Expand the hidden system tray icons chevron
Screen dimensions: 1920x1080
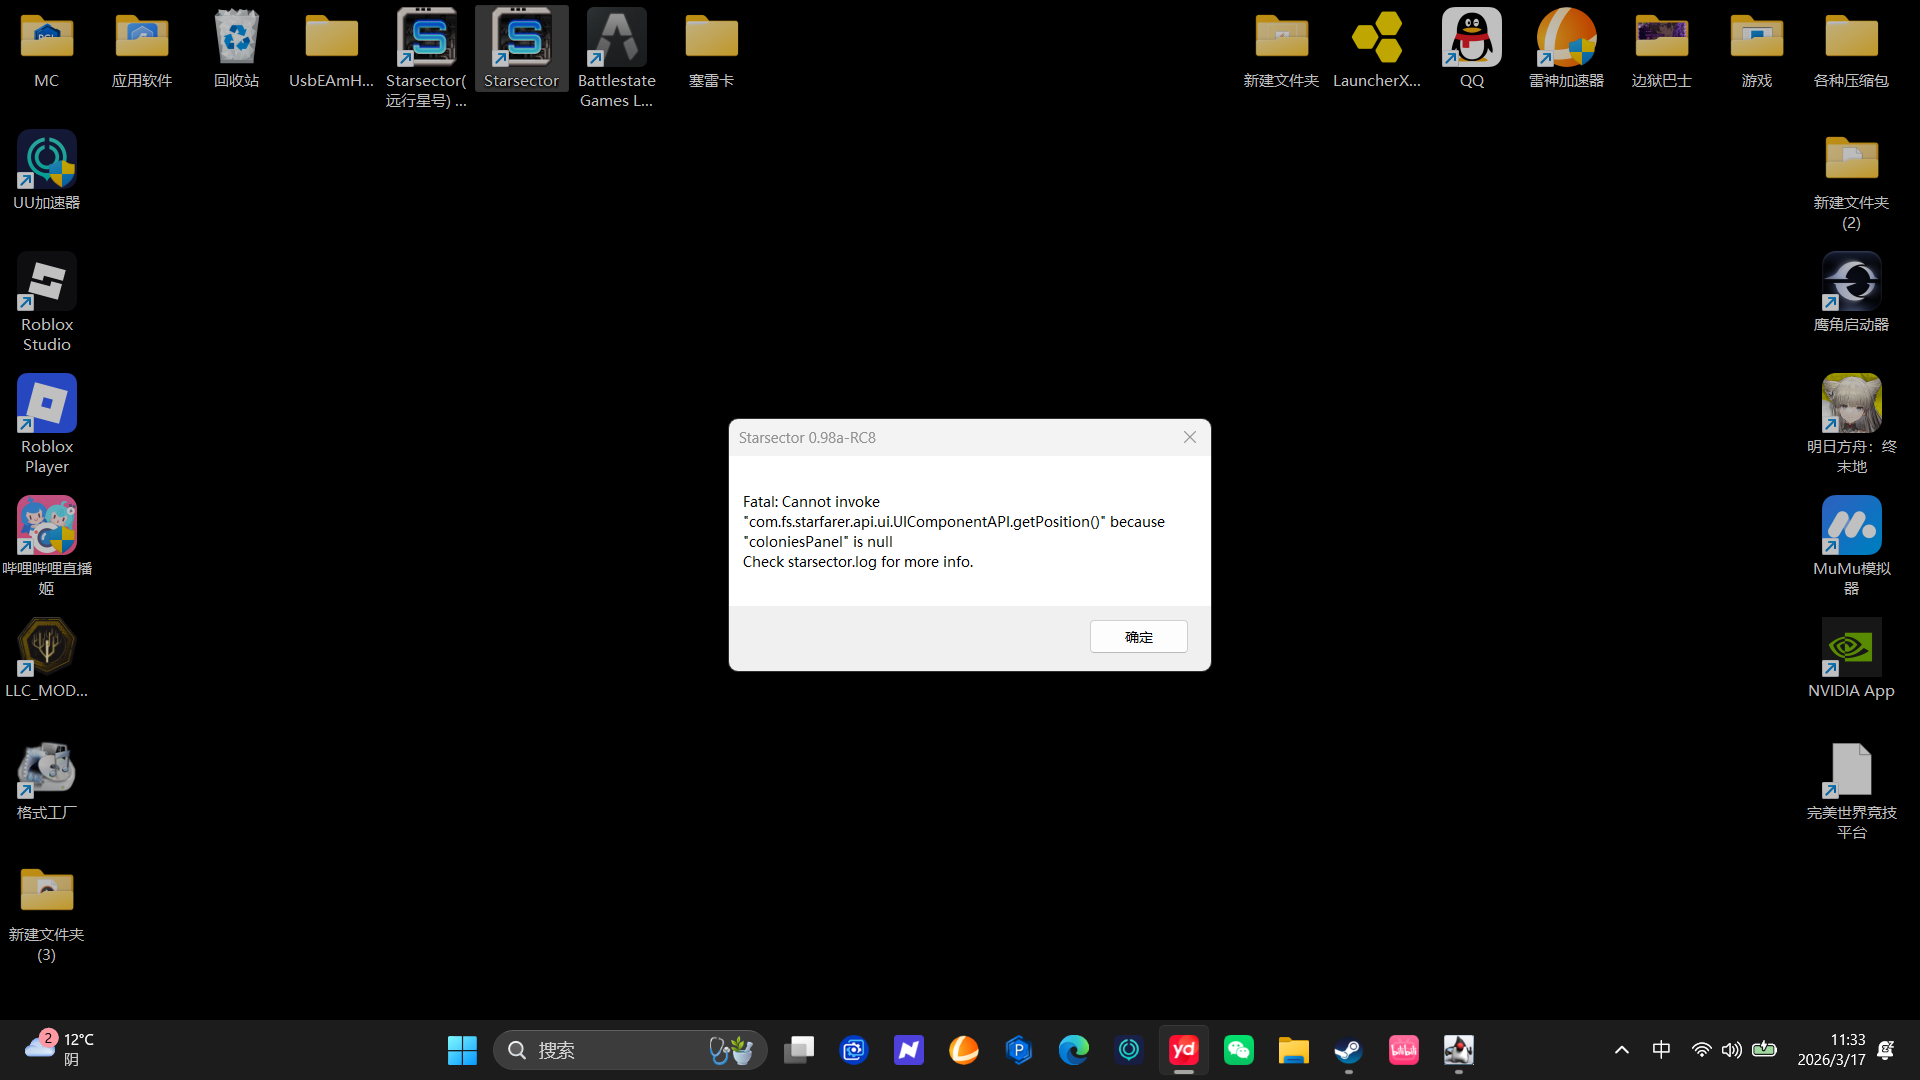click(x=1622, y=1050)
